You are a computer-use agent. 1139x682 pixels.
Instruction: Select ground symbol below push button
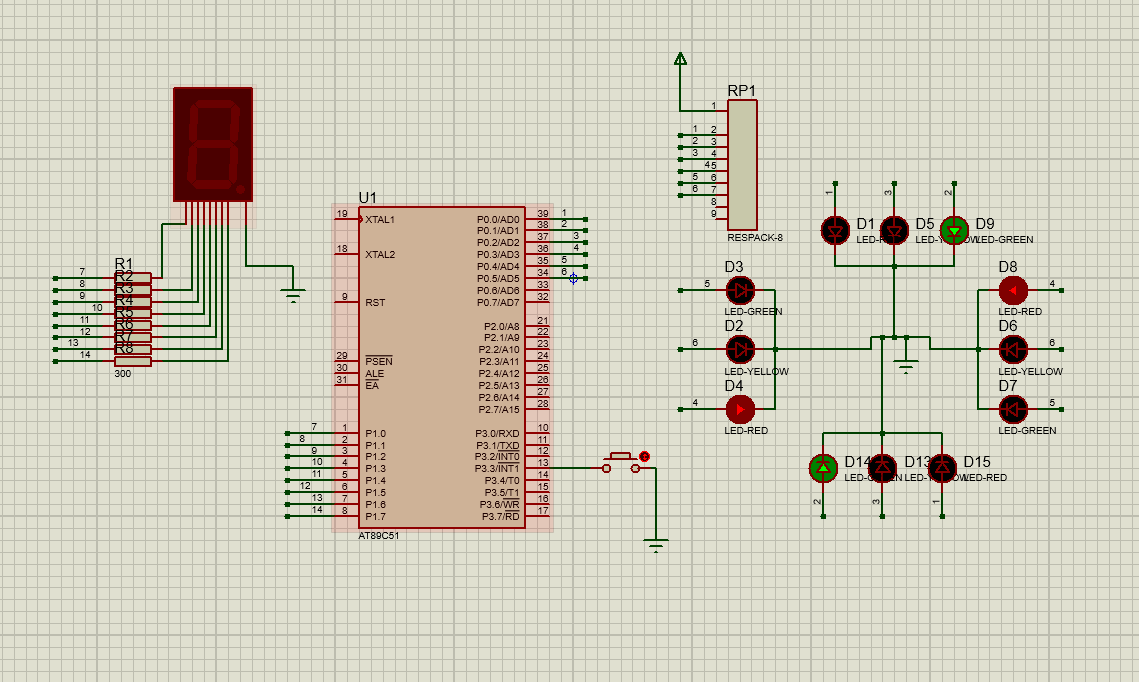pos(656,544)
